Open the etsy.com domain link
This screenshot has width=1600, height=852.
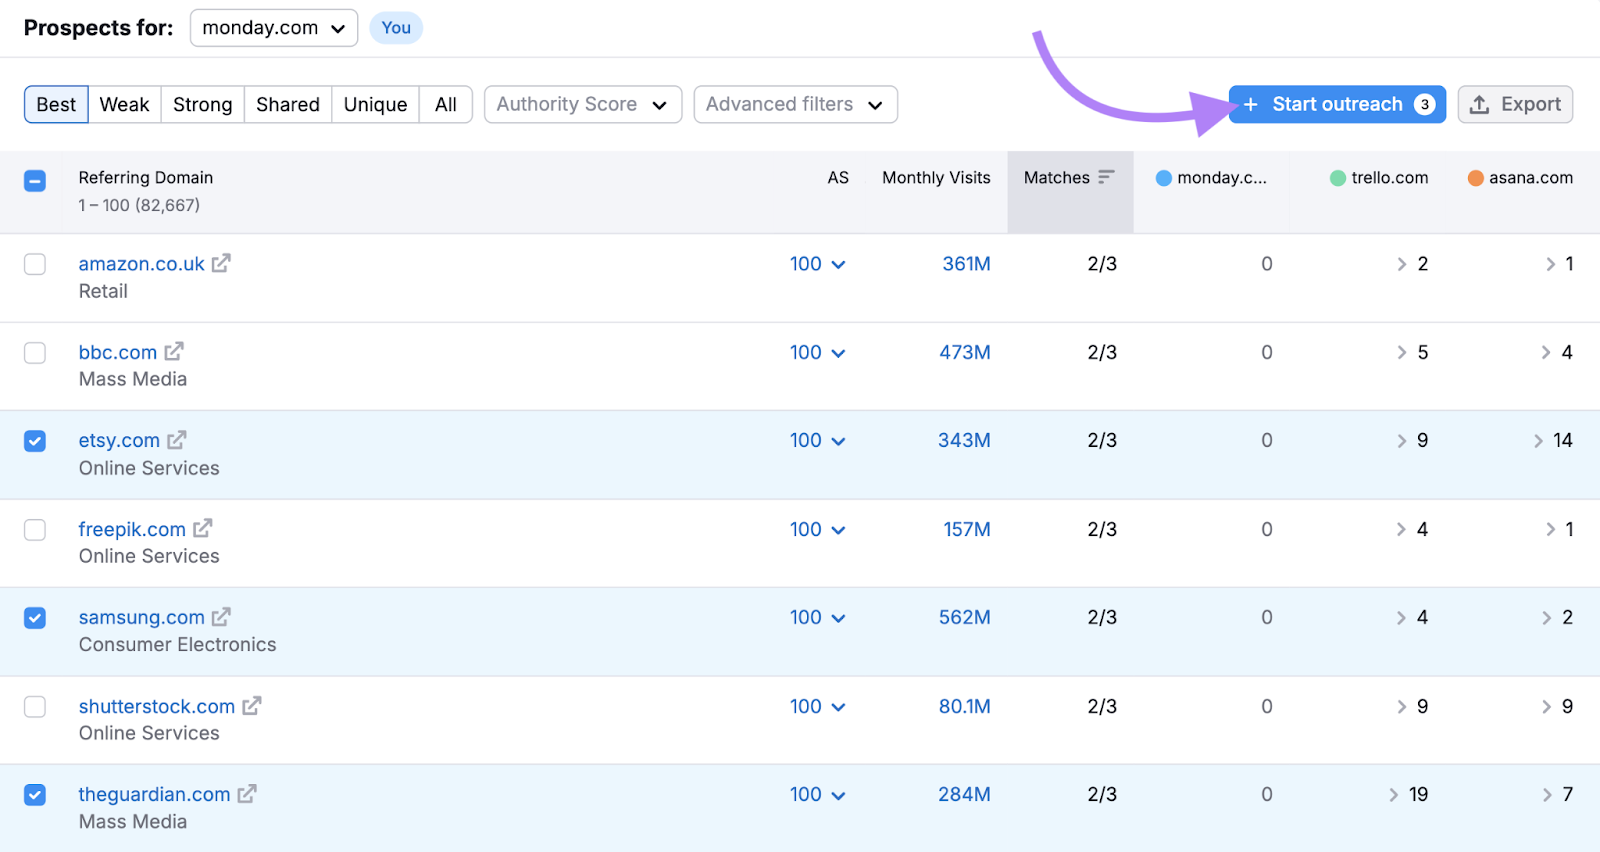coord(119,440)
